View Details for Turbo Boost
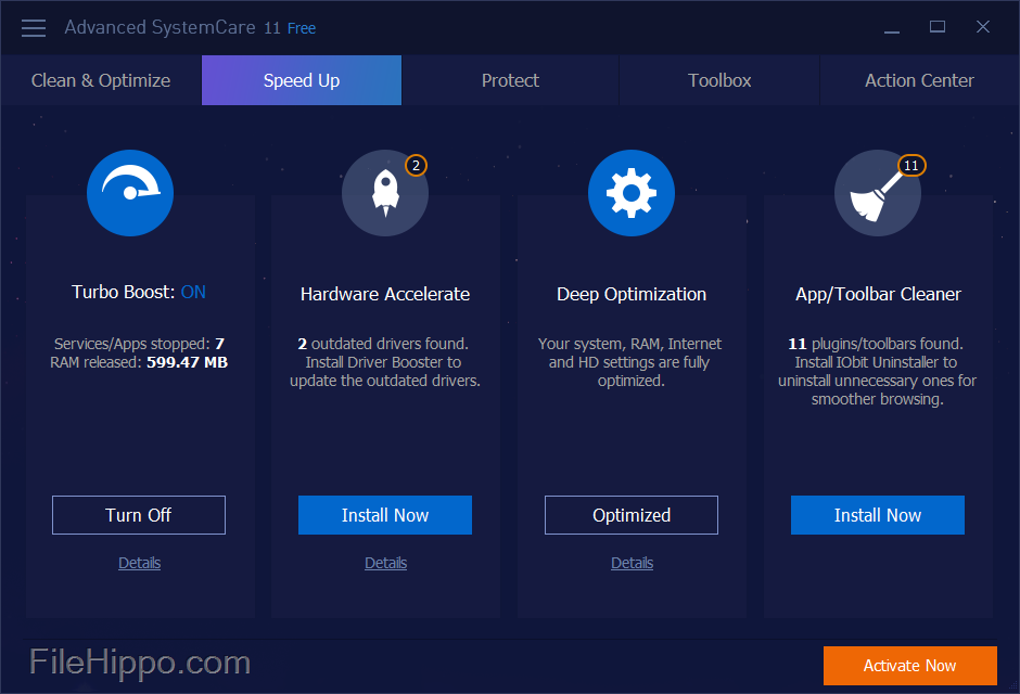This screenshot has width=1020, height=694. click(139, 563)
